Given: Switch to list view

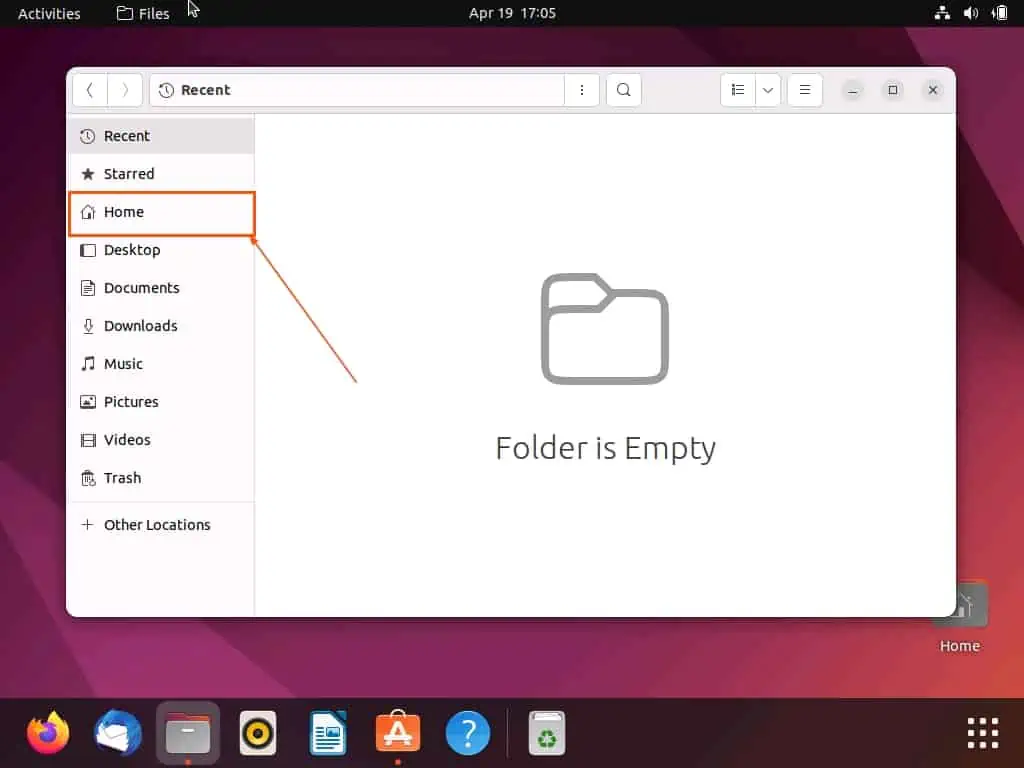Looking at the screenshot, I should point(738,89).
